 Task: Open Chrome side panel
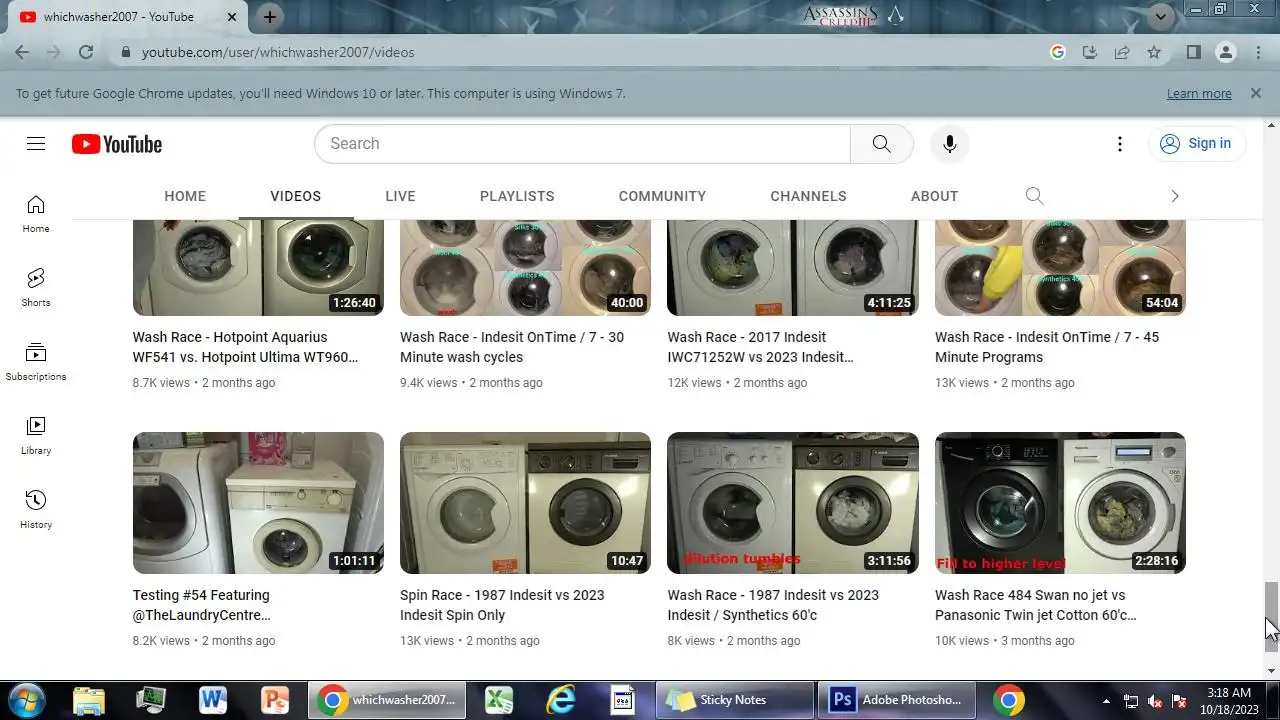(1193, 52)
